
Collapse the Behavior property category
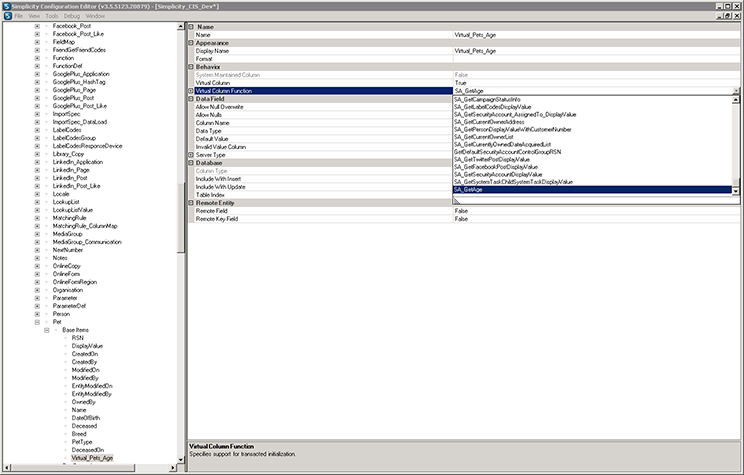[x=191, y=67]
